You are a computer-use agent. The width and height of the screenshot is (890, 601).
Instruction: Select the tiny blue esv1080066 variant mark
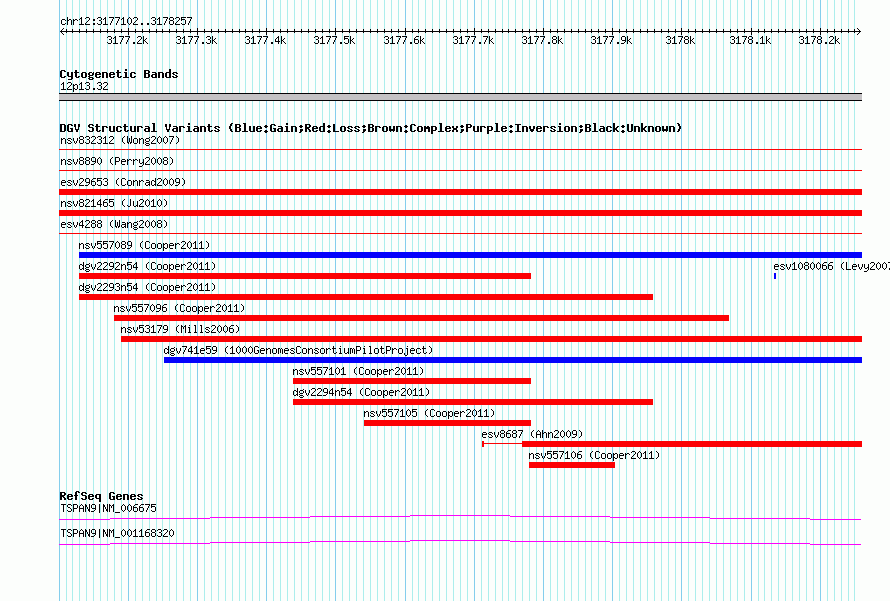(775, 276)
